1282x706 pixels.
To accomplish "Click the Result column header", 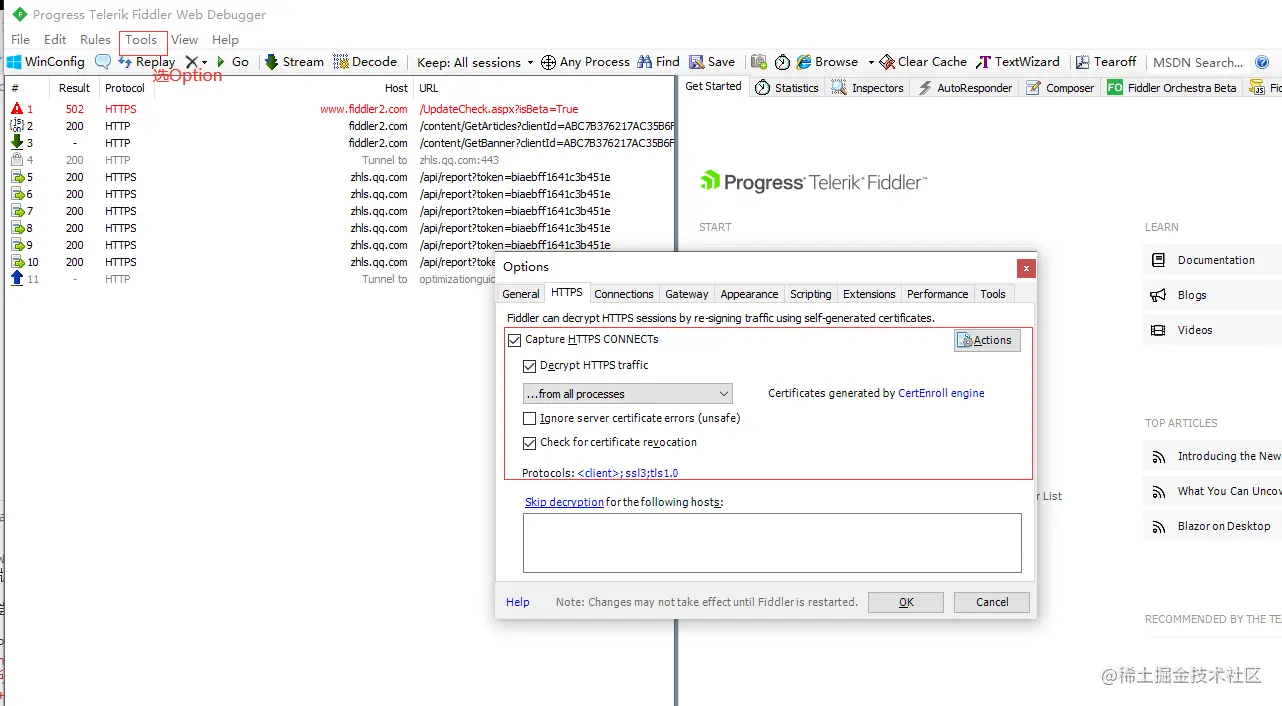I will pyautogui.click(x=75, y=88).
